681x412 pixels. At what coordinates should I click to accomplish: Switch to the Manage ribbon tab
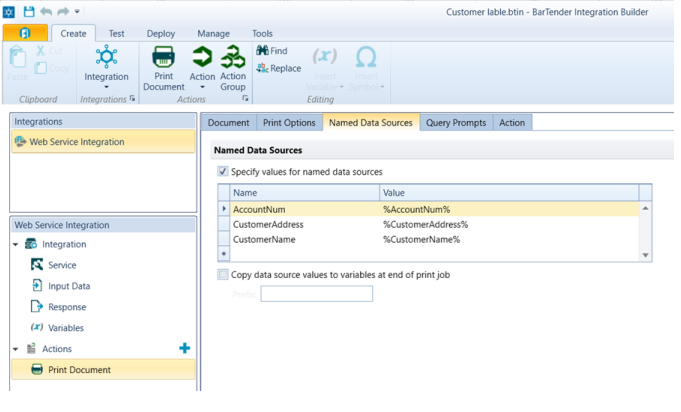point(213,33)
